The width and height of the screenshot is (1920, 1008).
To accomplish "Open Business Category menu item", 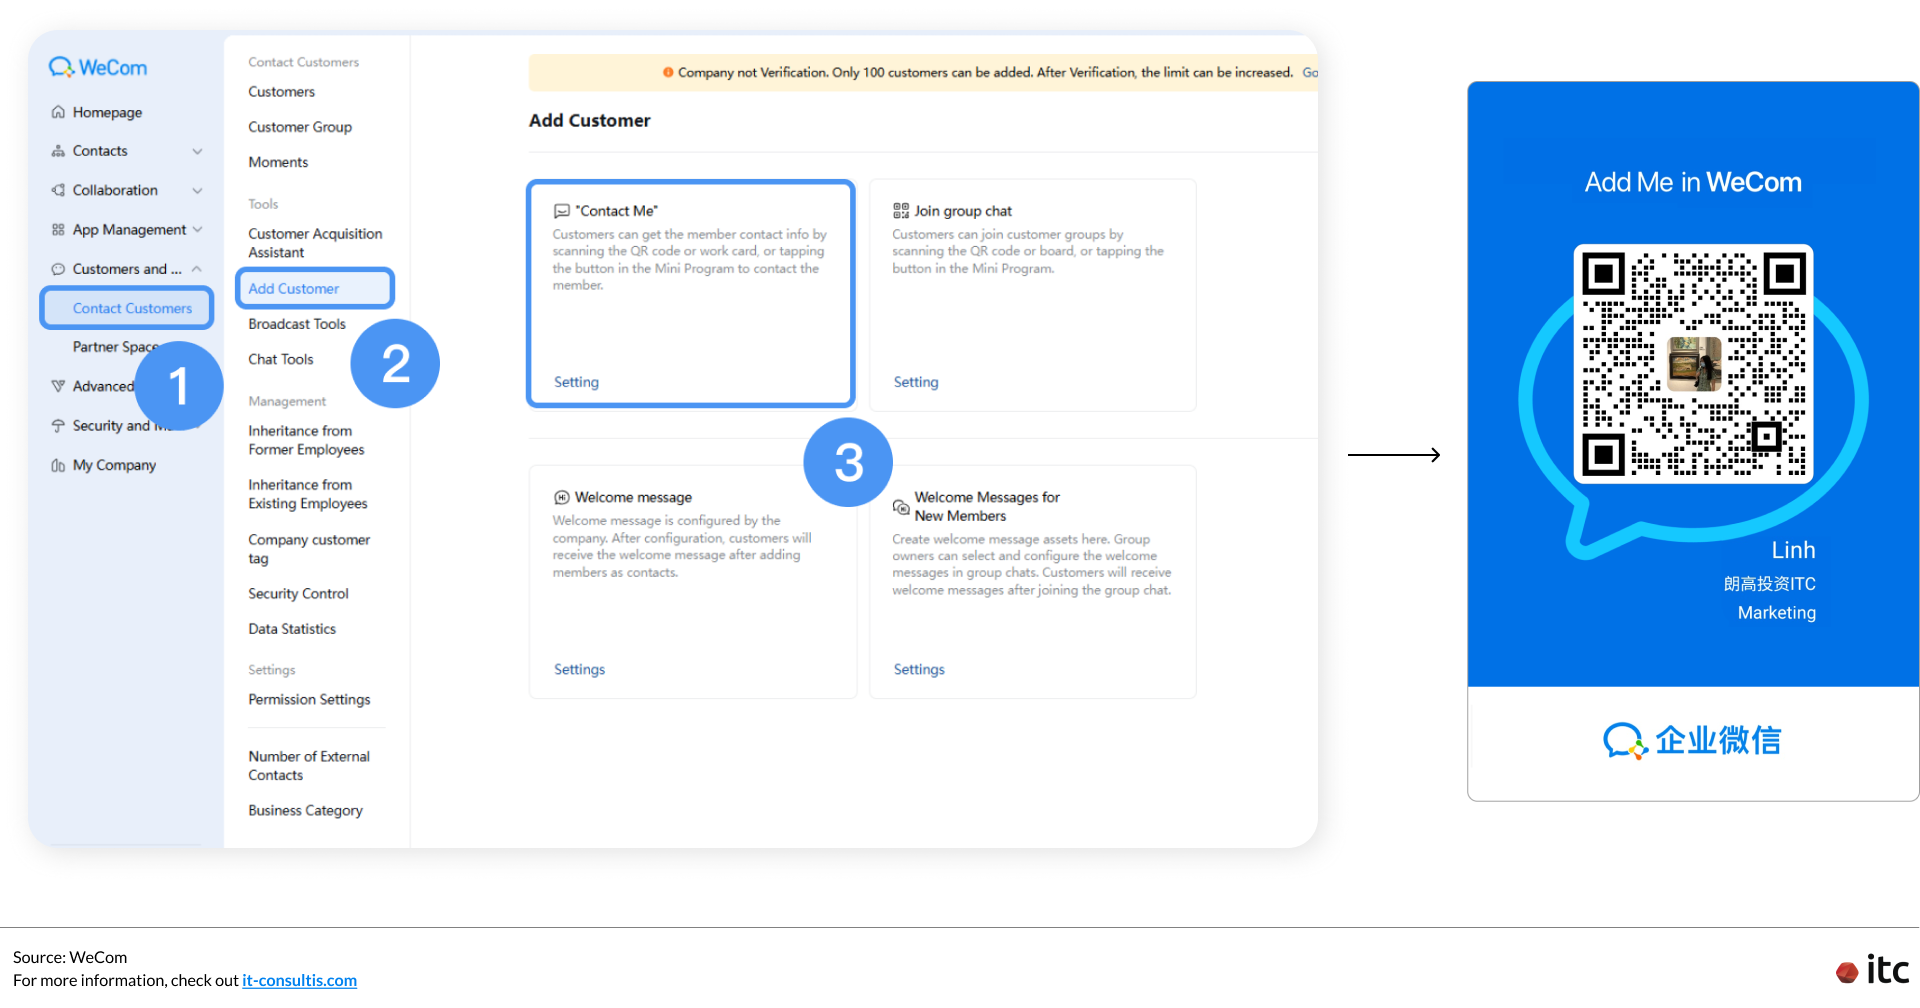I will pos(305,811).
